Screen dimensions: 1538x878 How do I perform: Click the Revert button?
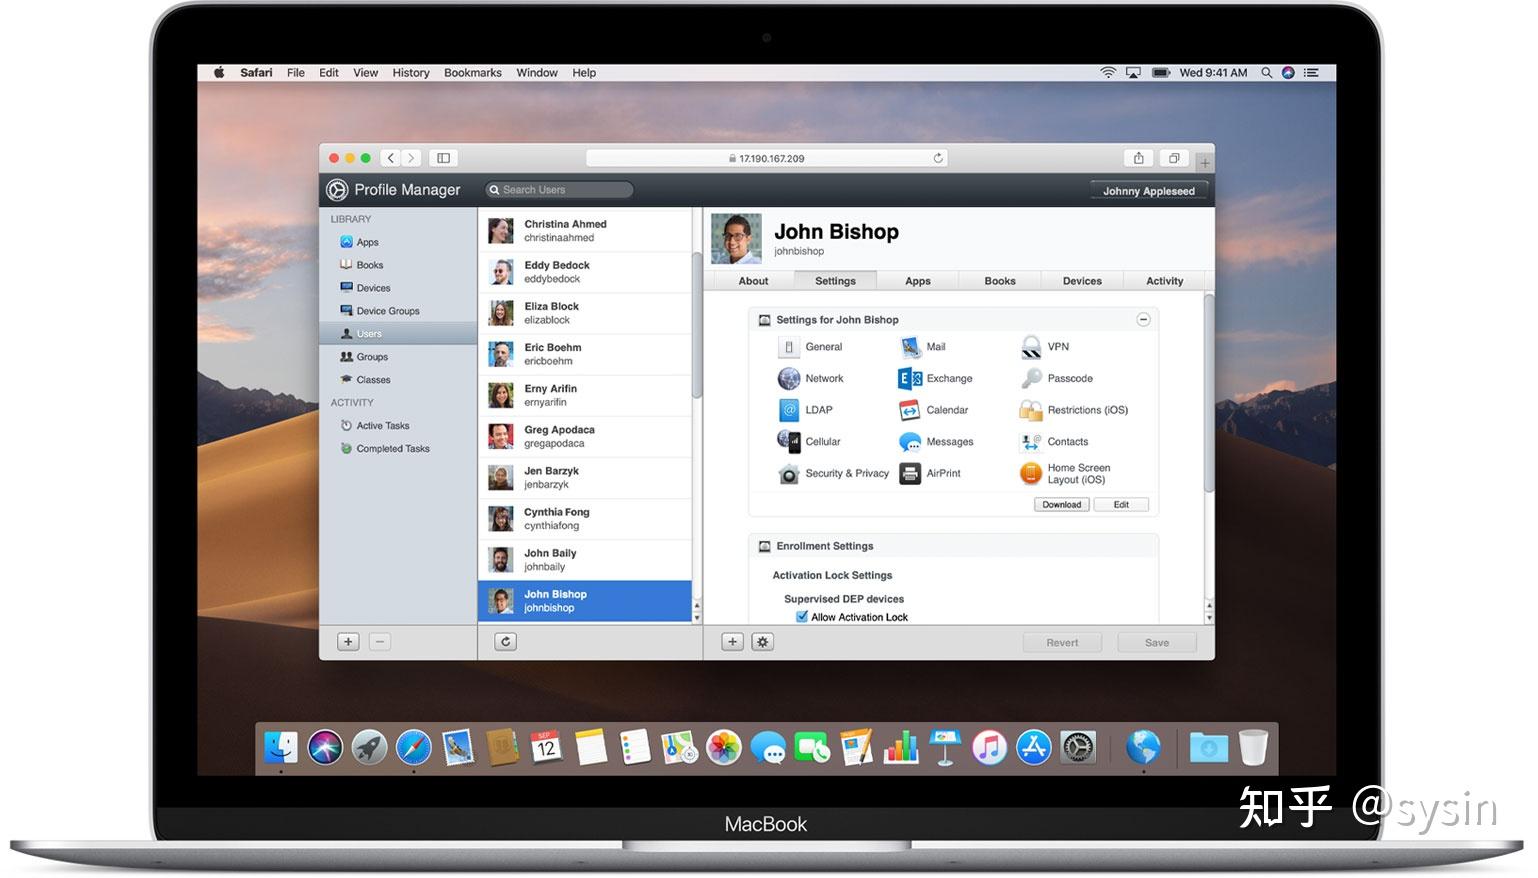(1062, 643)
